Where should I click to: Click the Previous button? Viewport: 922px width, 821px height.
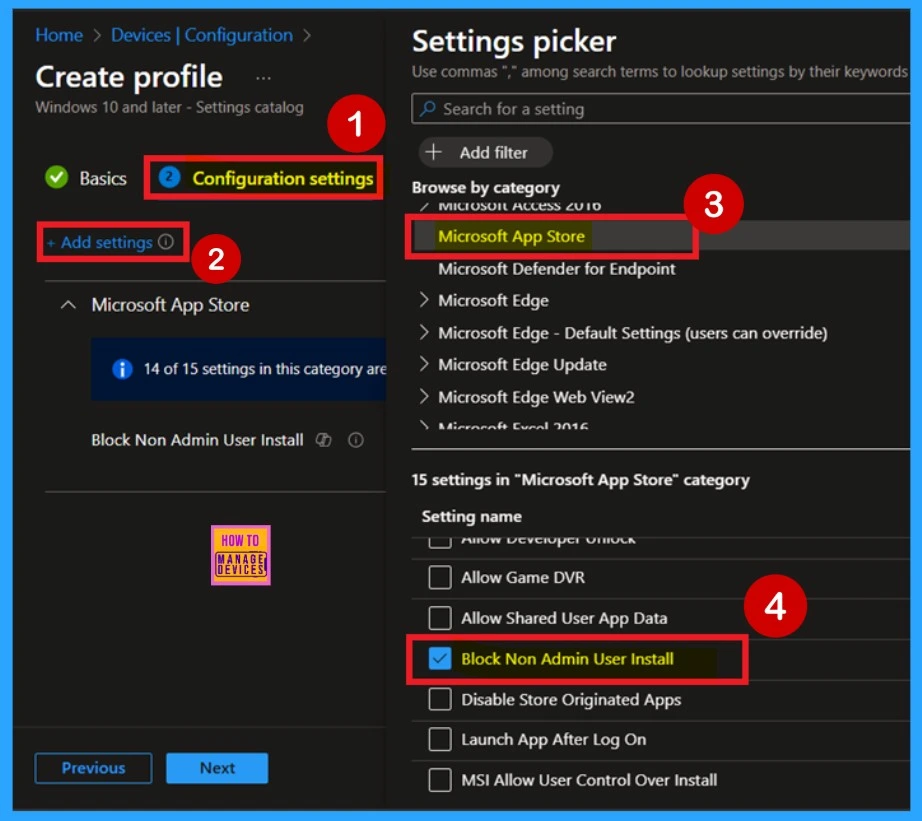coord(93,768)
